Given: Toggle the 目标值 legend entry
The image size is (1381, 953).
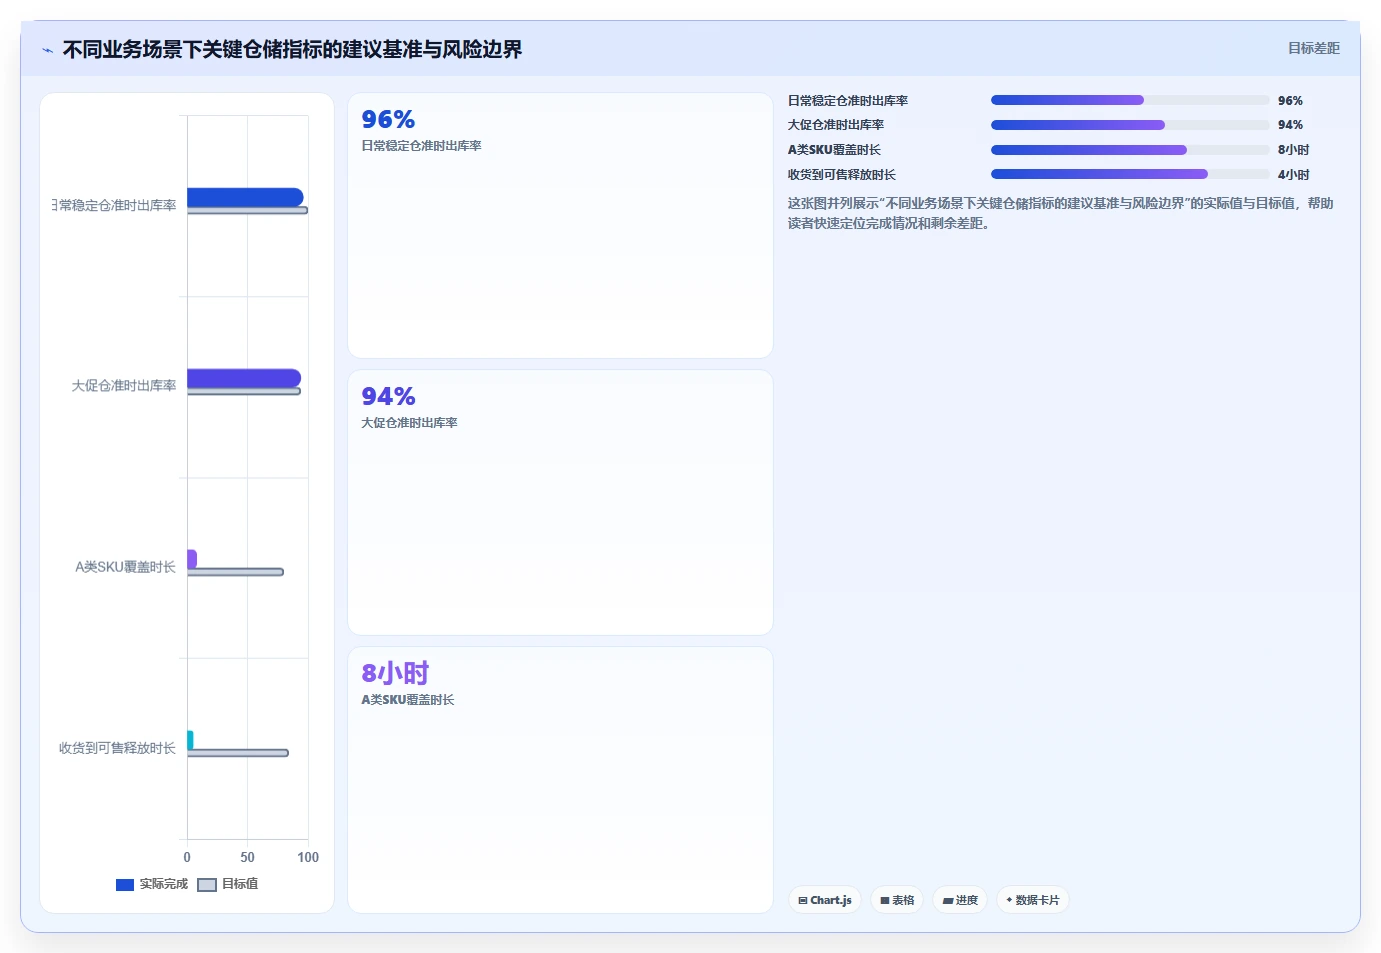Looking at the screenshot, I should pos(228,884).
